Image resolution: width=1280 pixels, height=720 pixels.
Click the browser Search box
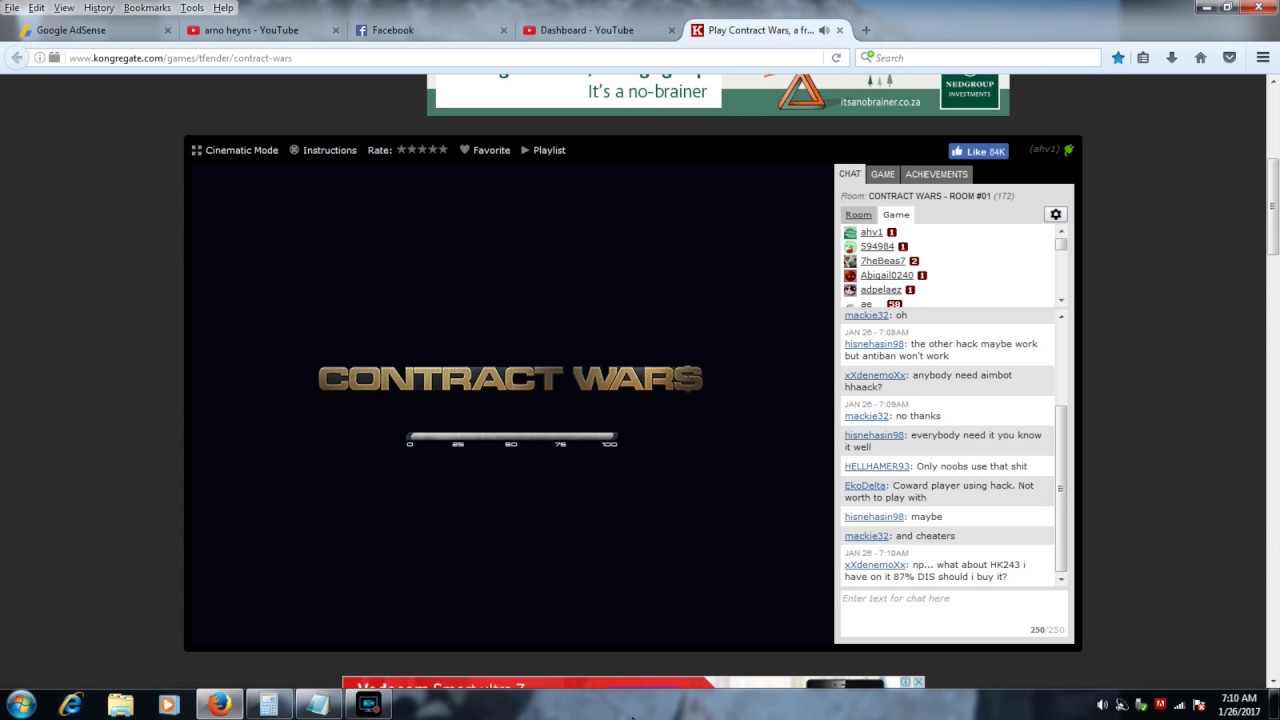[x=978, y=58]
